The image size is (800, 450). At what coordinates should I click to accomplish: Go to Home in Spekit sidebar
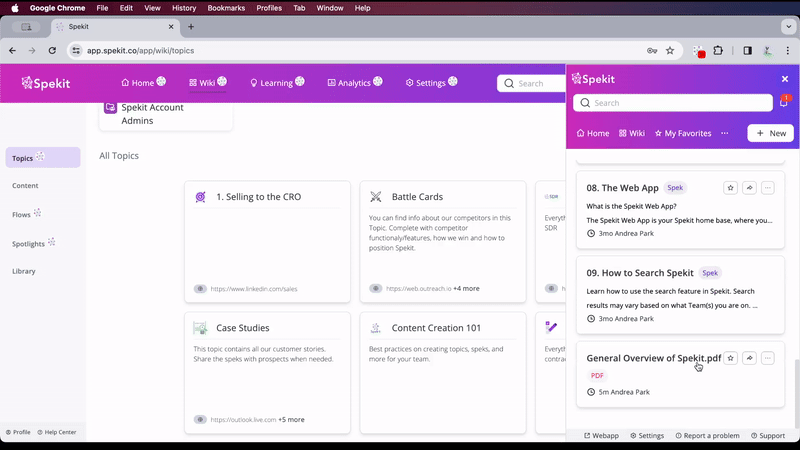pyautogui.click(x=593, y=133)
